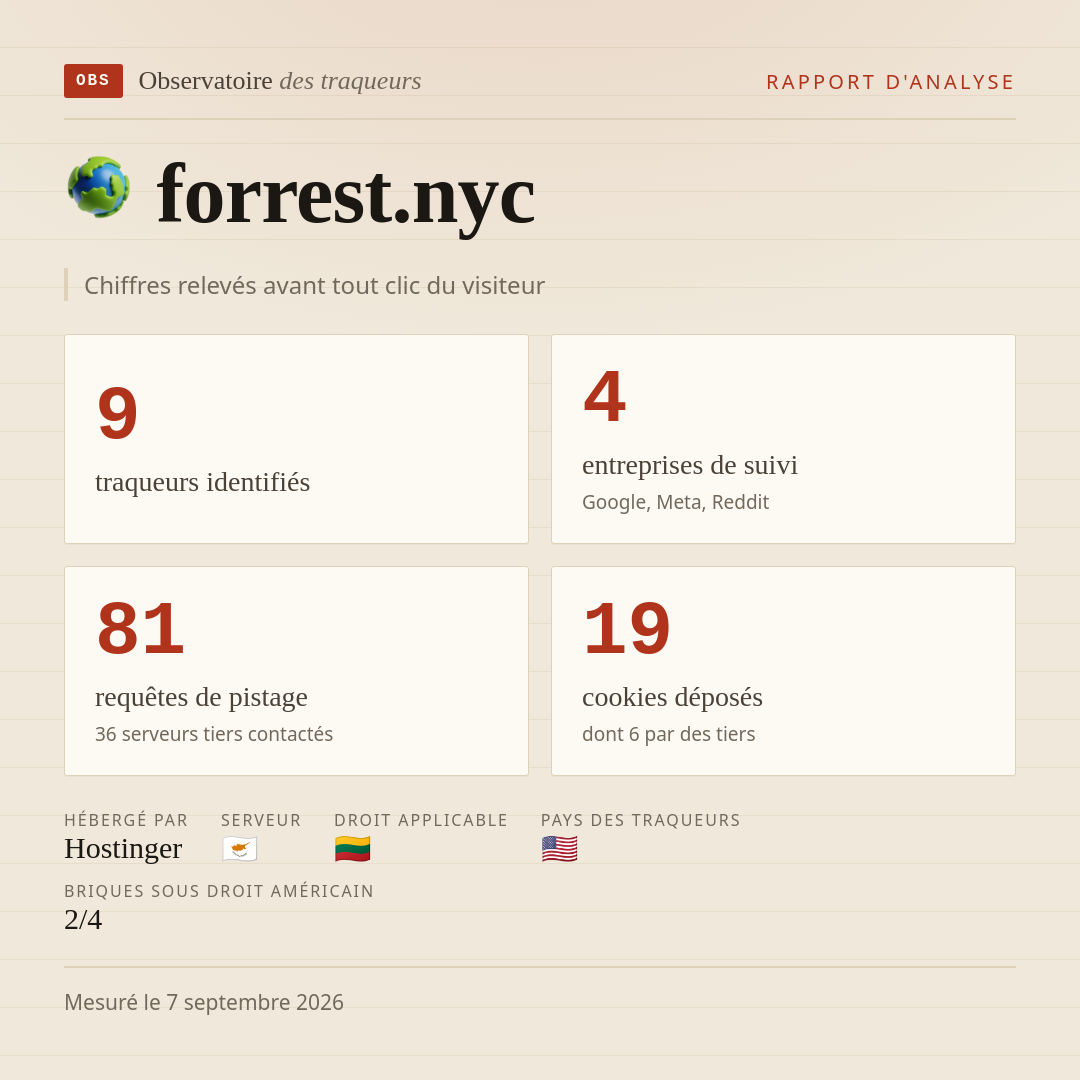Viewport: 1080px width, 1080px height.
Task: Click the host name Hostinger
Action: [123, 849]
